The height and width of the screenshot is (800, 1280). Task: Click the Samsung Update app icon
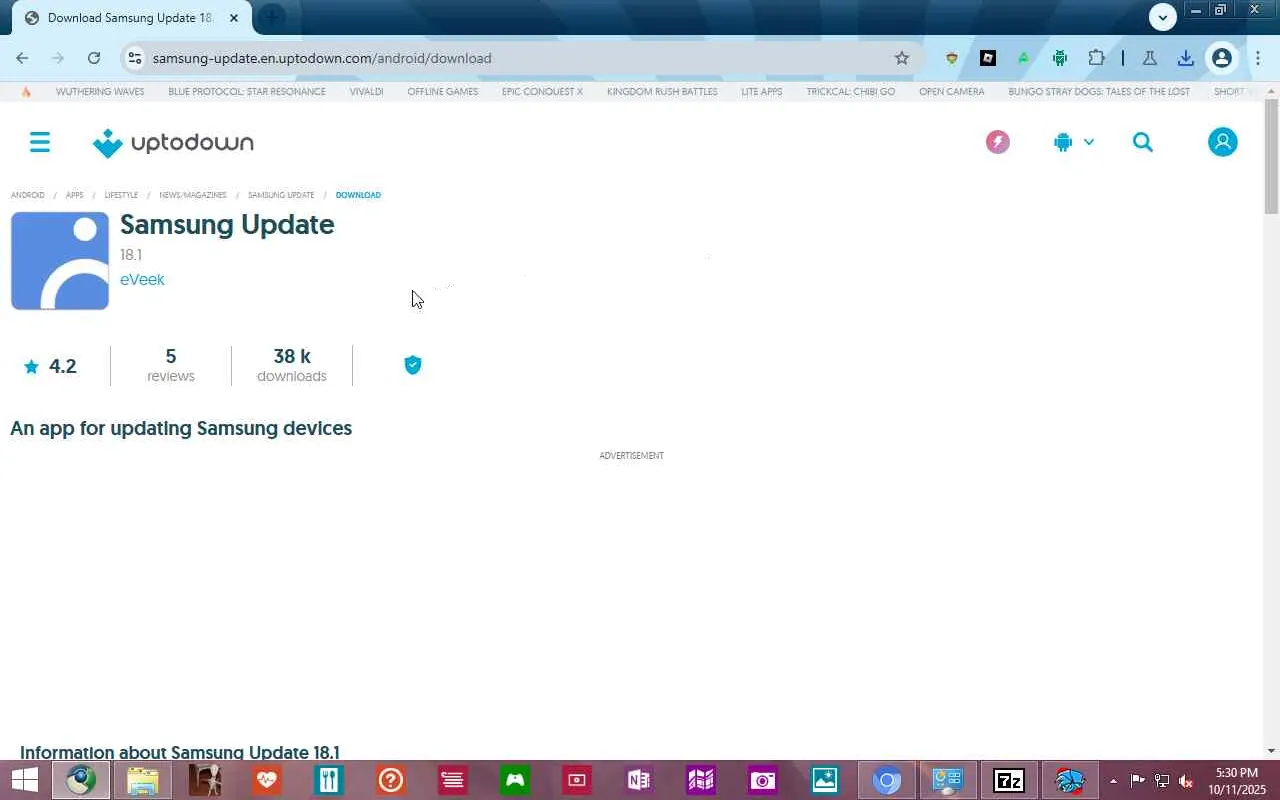[x=60, y=261]
